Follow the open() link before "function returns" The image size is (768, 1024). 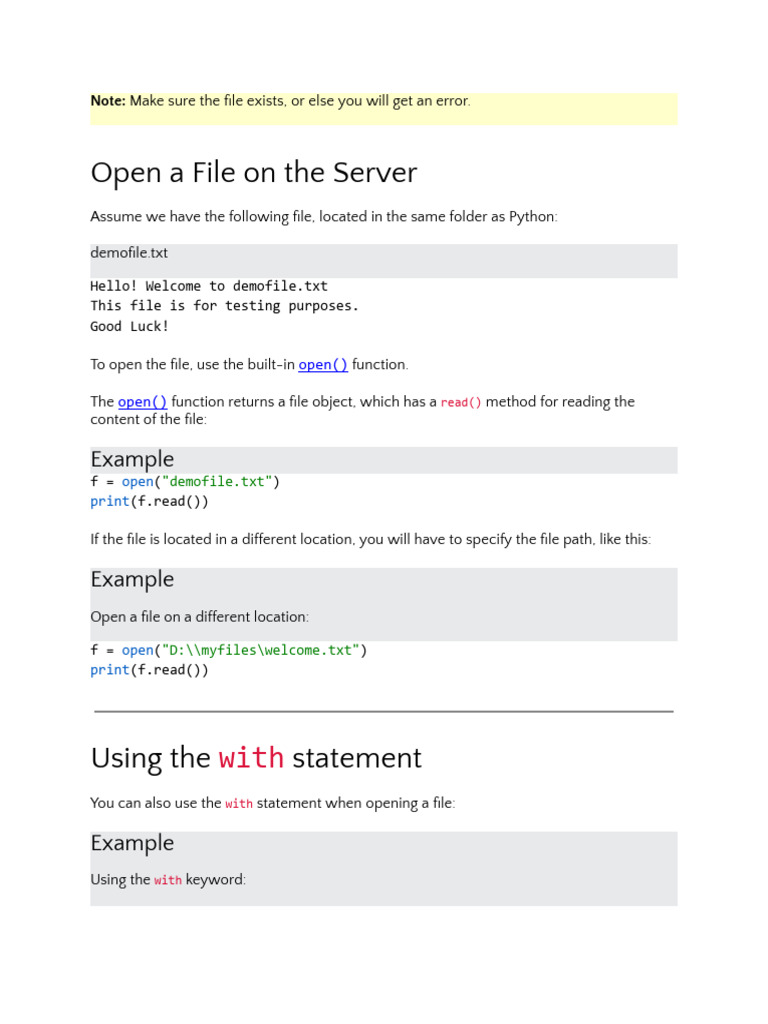pos(142,402)
